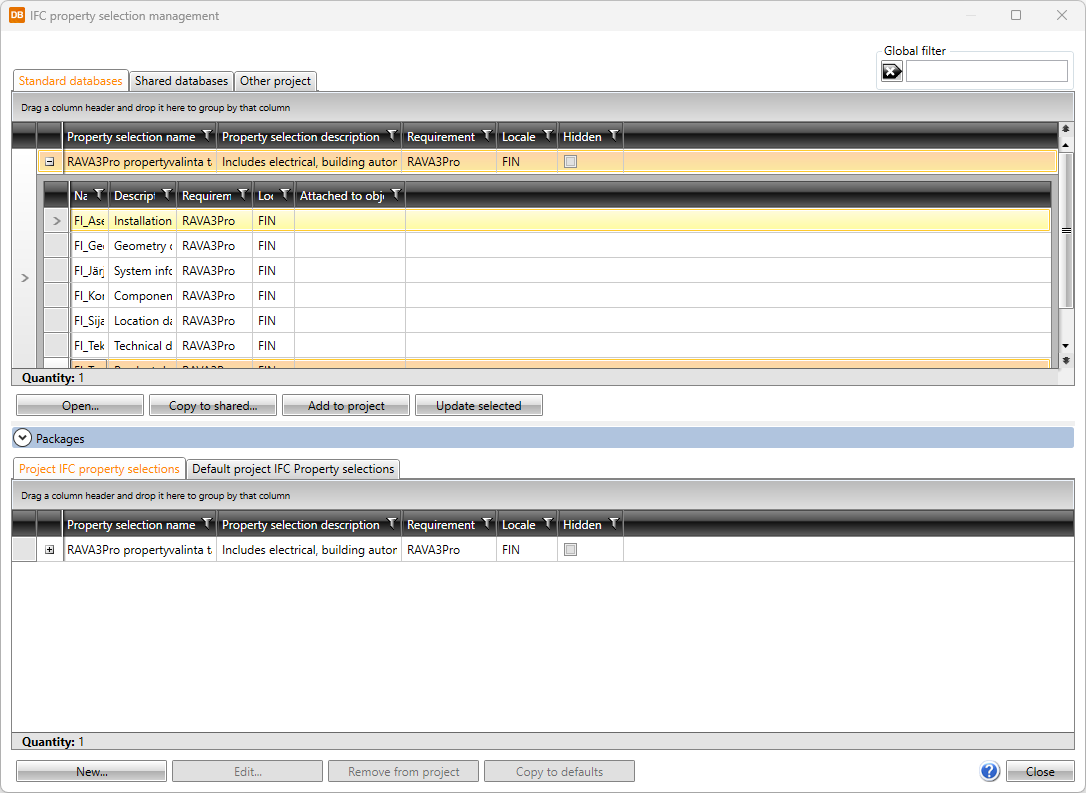This screenshot has width=1086, height=793.
Task: Click the Packages header label
Action: pos(60,438)
